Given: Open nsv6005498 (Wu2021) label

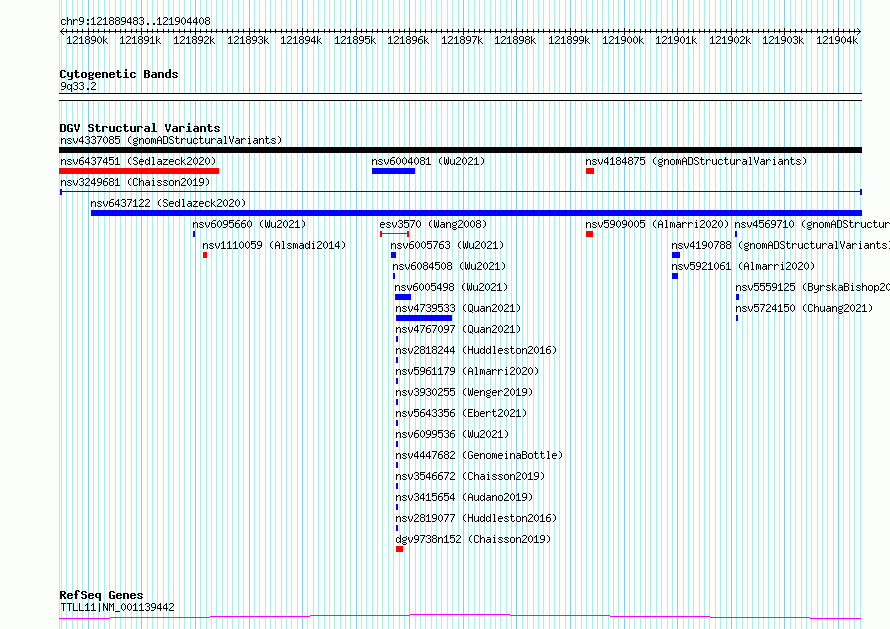Looking at the screenshot, I should tap(451, 287).
